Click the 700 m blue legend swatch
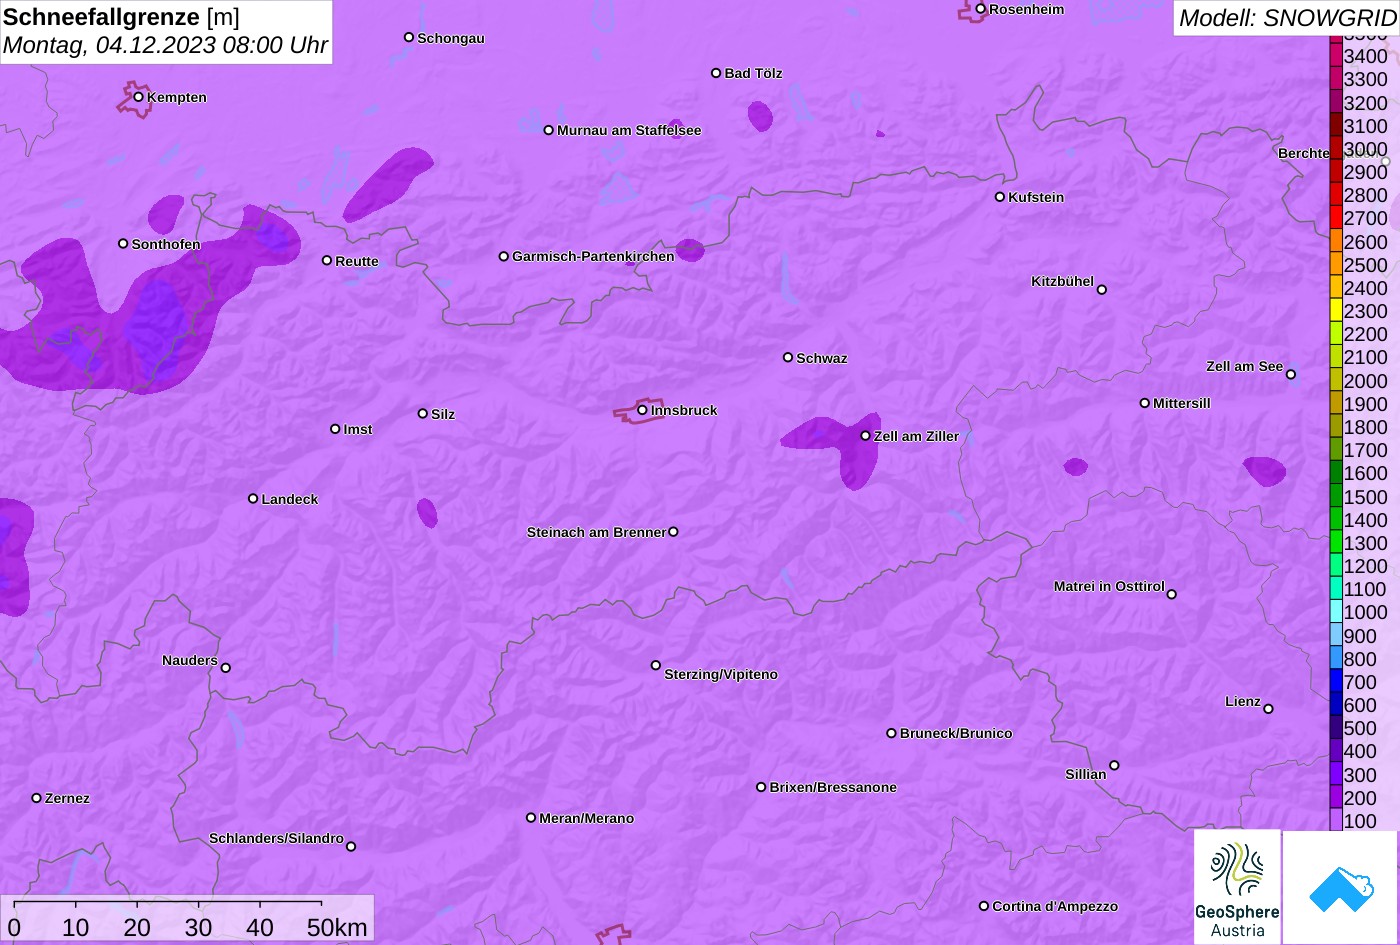 [x=1335, y=681]
